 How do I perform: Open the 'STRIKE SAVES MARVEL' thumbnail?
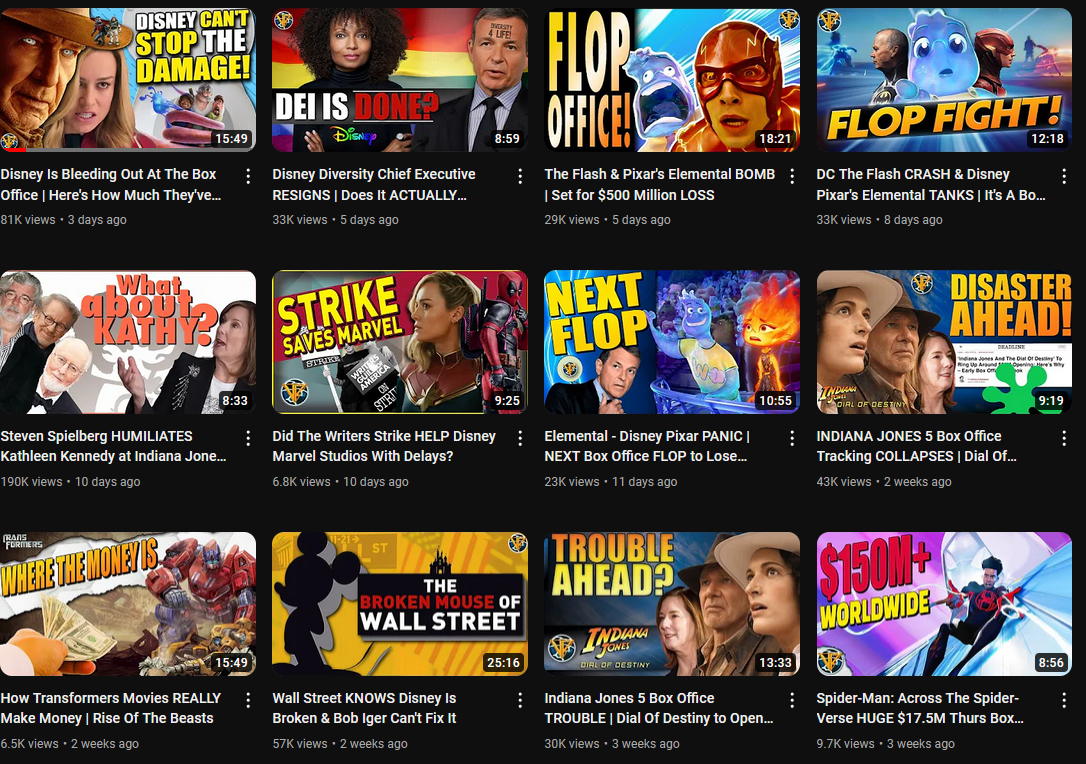coord(400,342)
